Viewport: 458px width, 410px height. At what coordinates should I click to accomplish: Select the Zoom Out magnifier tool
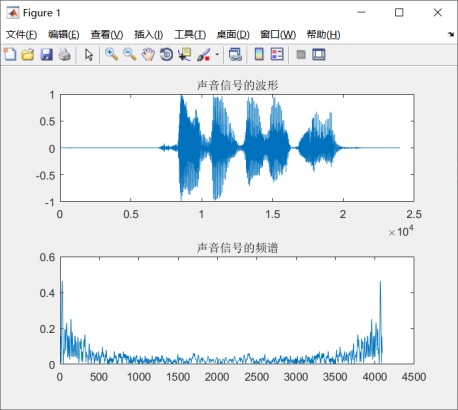point(130,54)
